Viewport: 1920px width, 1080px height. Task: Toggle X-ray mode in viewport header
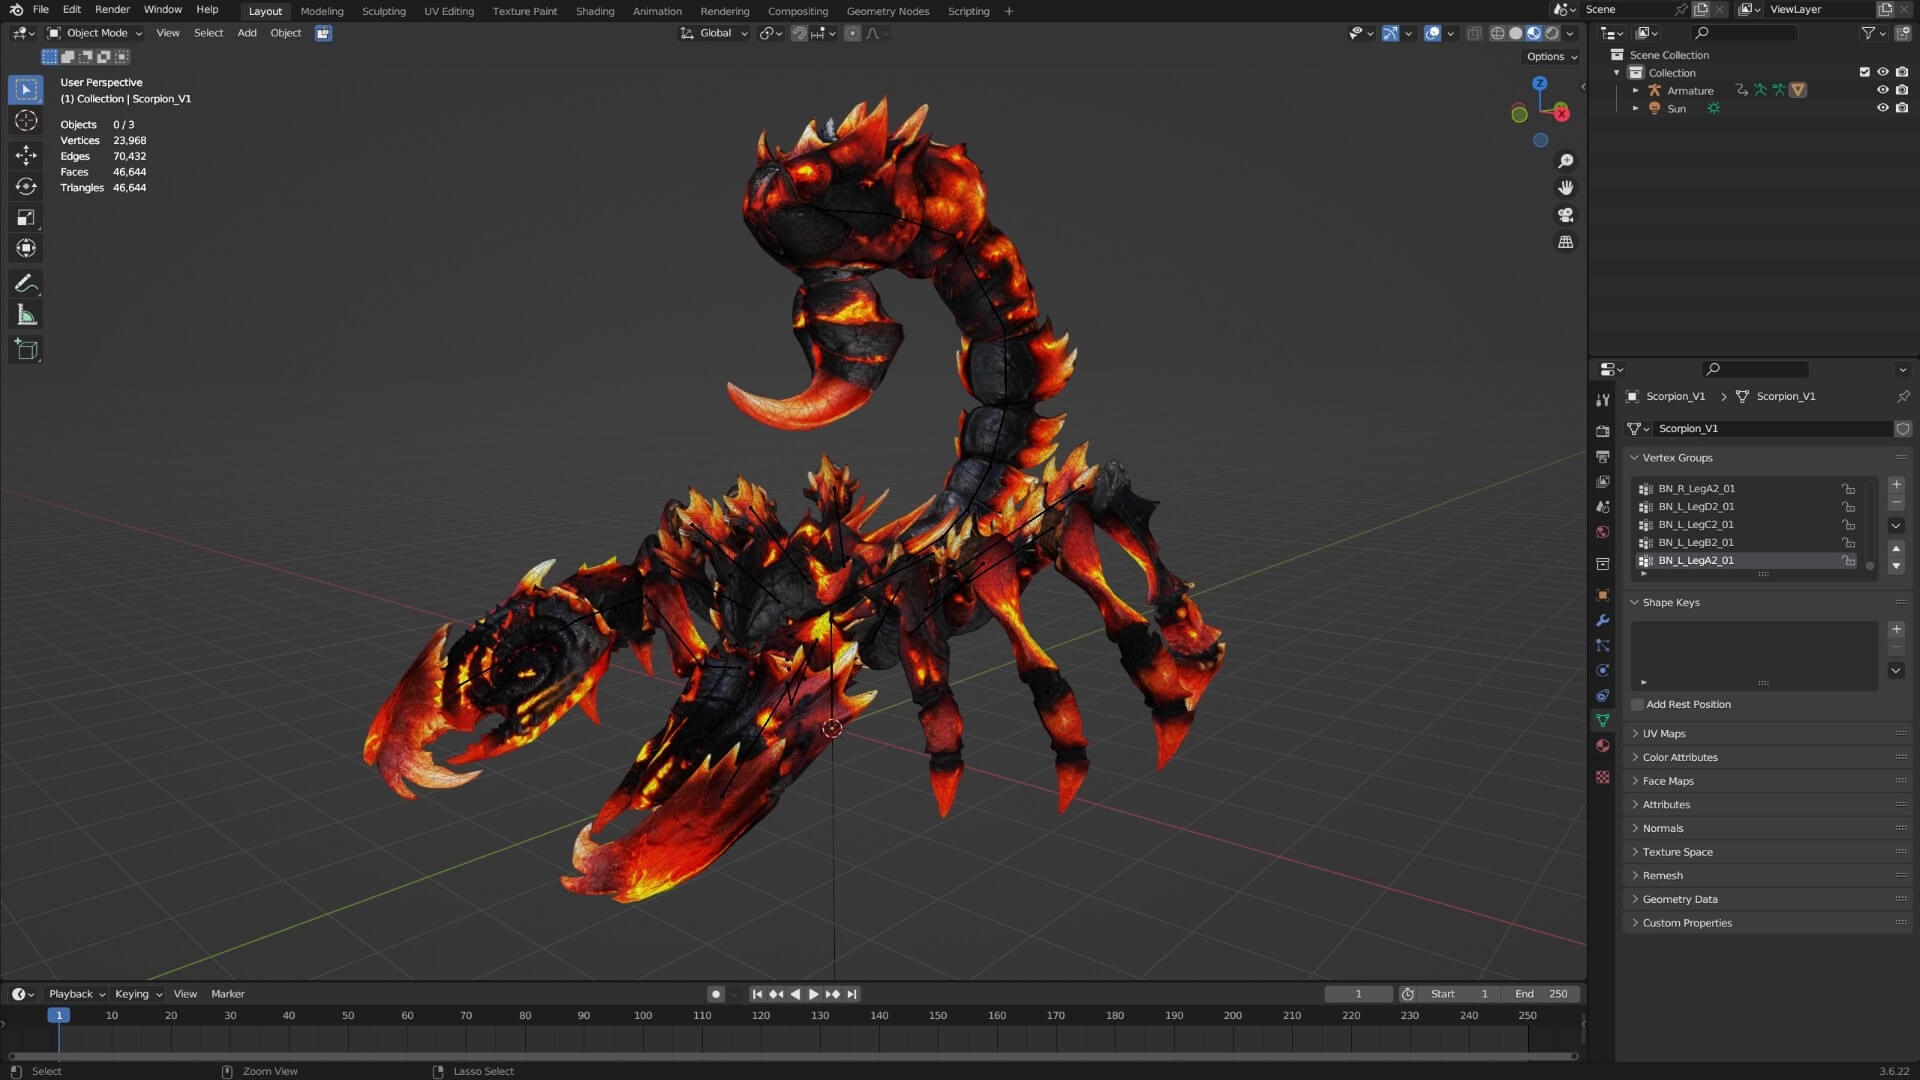click(1474, 33)
